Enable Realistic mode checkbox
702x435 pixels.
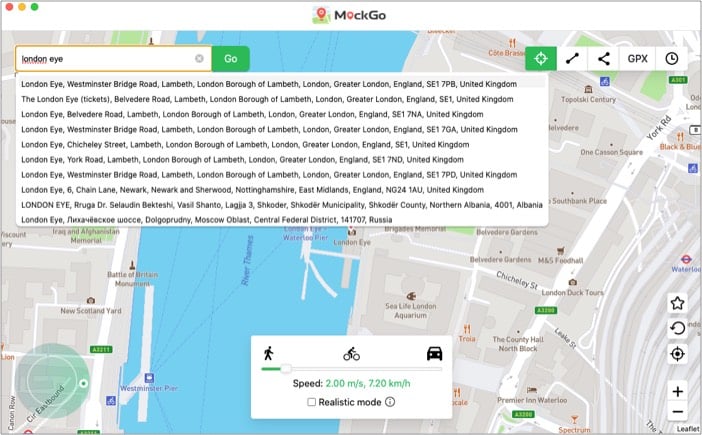click(311, 402)
